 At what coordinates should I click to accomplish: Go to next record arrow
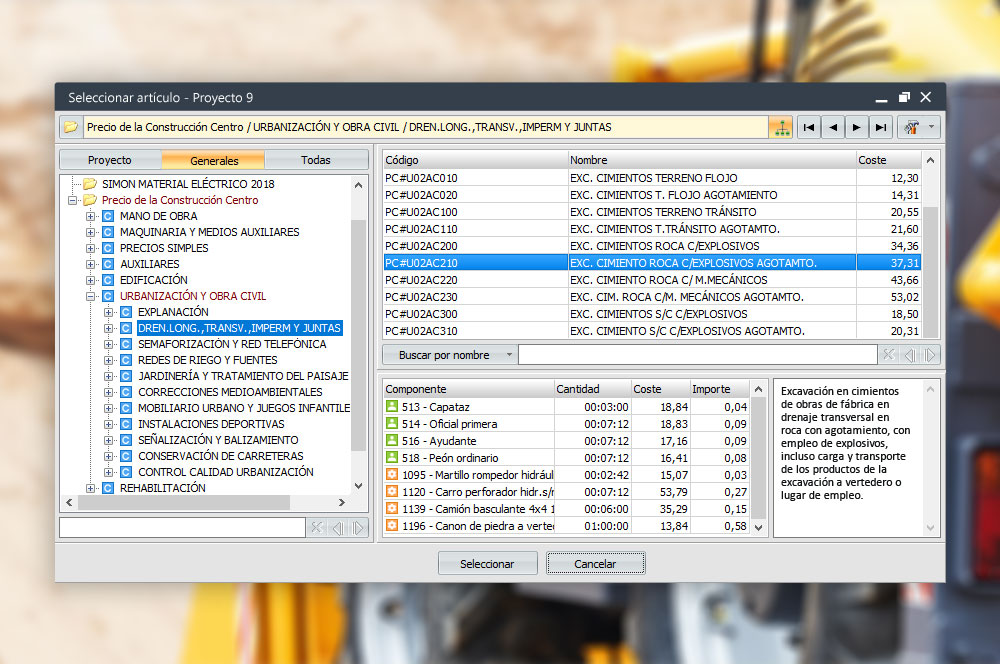[x=856, y=127]
